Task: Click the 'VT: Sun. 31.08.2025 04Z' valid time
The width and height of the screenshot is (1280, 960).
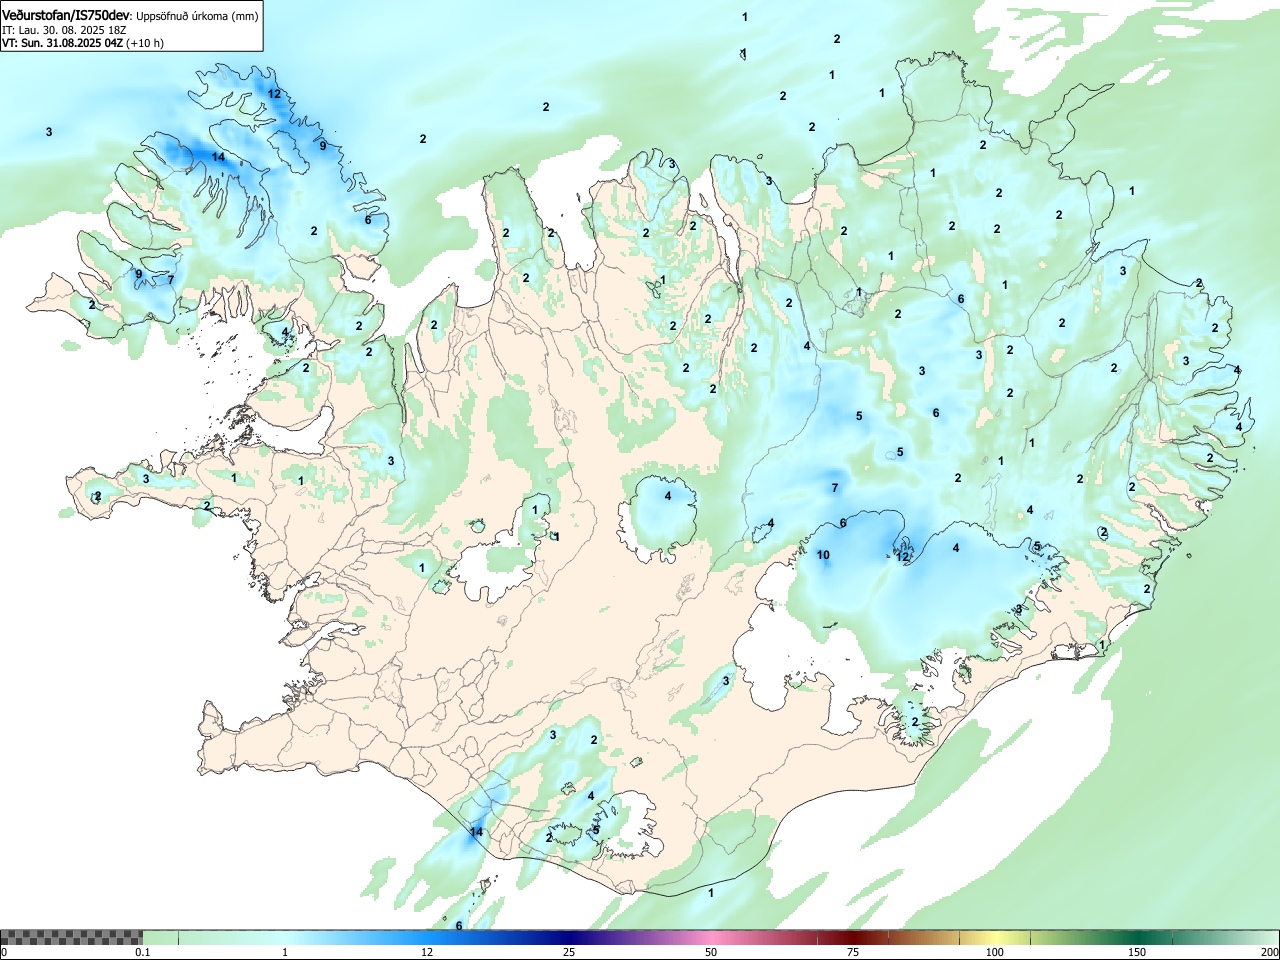Action: click(62, 43)
